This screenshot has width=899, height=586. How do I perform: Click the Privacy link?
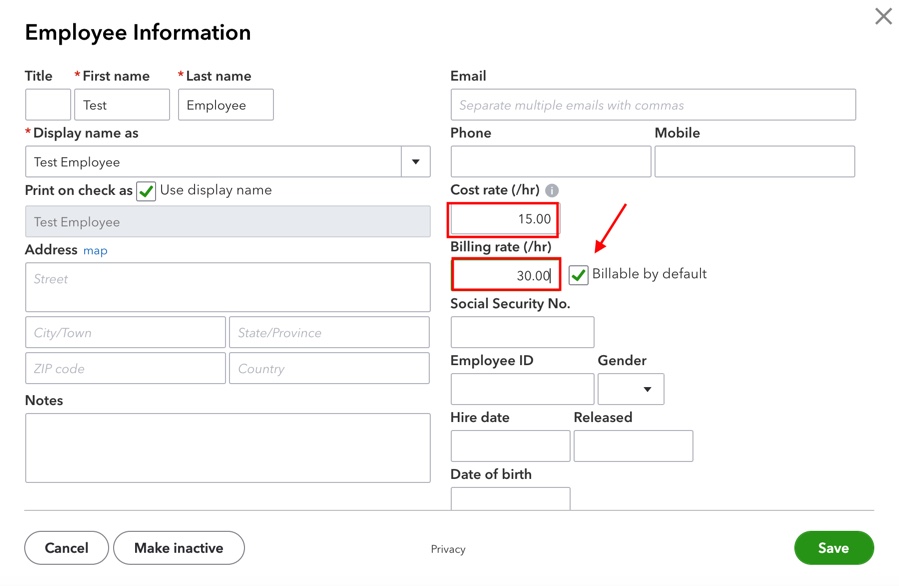tap(448, 548)
